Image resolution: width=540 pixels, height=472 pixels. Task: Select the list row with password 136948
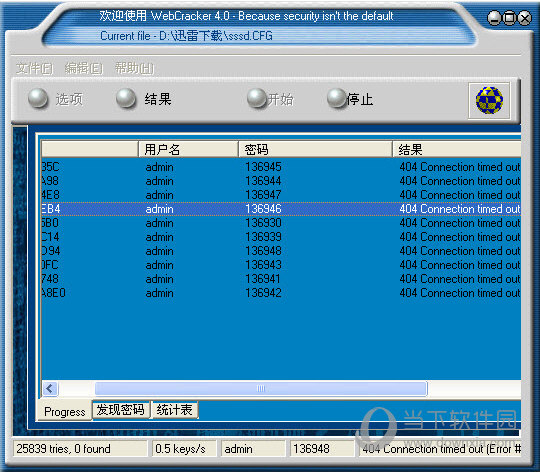[x=281, y=251]
